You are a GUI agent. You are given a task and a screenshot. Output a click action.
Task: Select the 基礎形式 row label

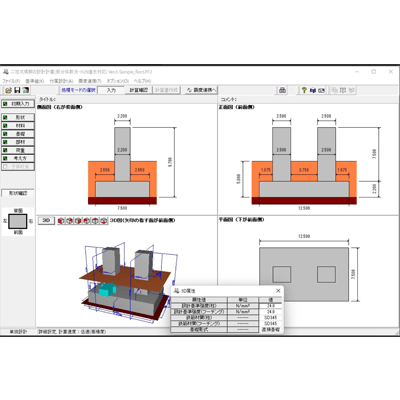click(199, 329)
